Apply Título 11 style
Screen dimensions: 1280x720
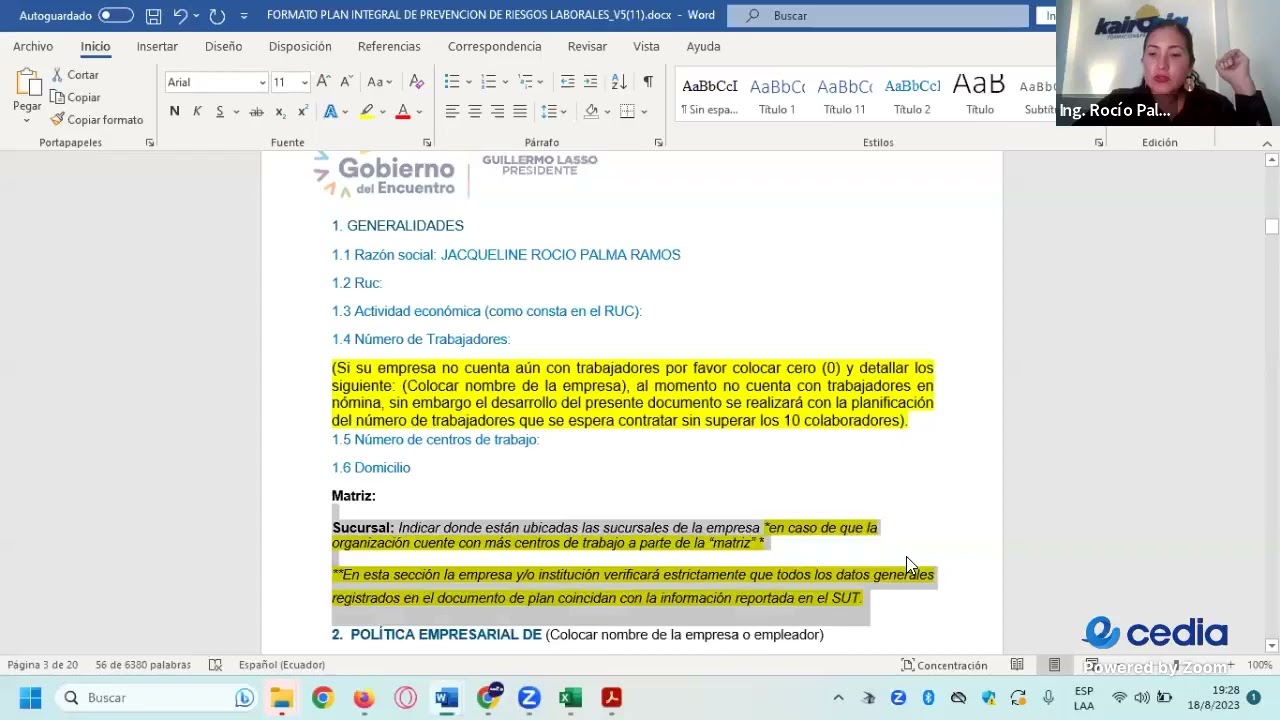pos(845,96)
